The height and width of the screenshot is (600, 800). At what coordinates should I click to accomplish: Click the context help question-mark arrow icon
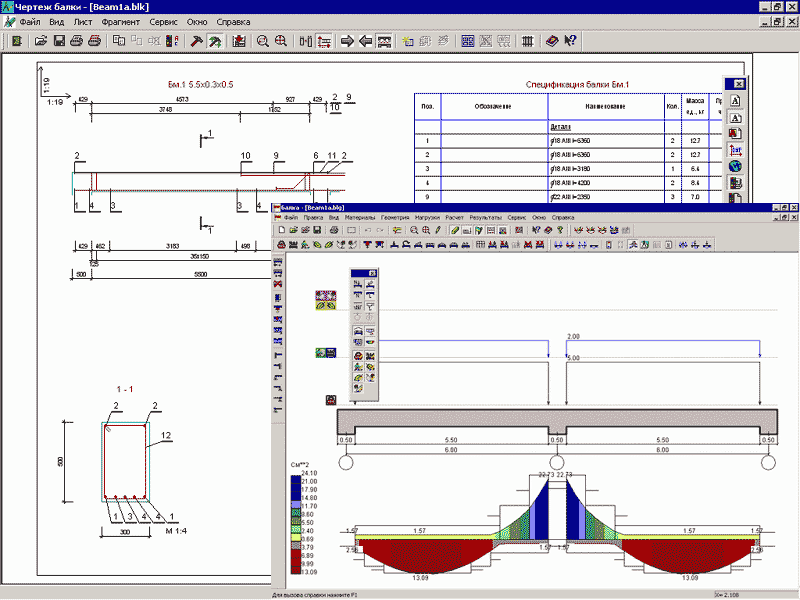(570, 41)
